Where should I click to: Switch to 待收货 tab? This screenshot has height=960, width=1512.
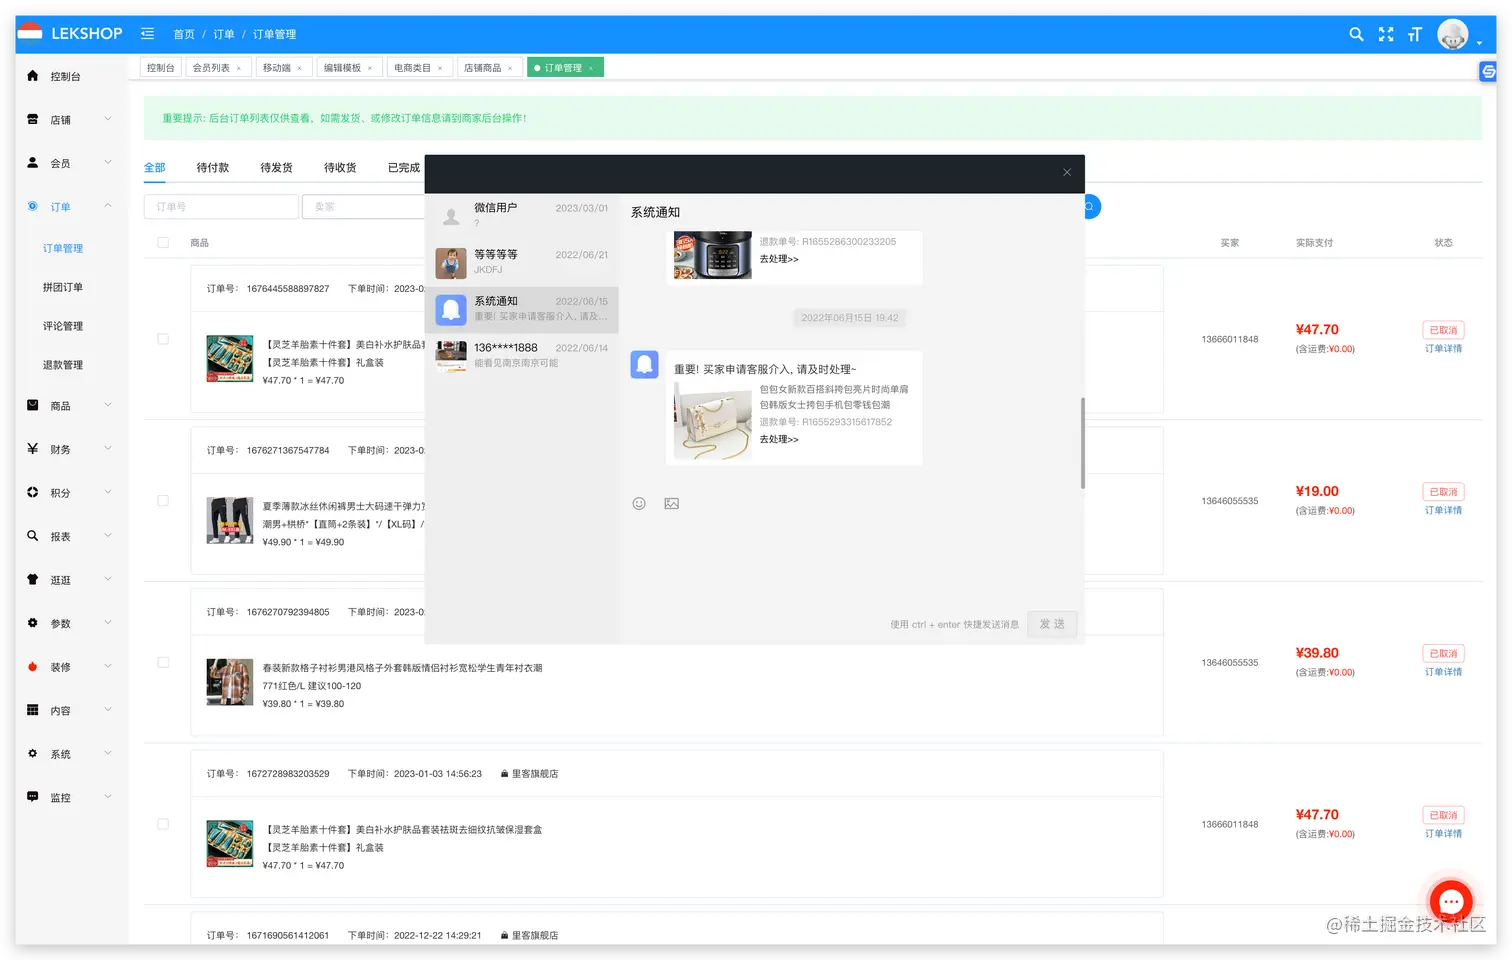pyautogui.click(x=340, y=167)
